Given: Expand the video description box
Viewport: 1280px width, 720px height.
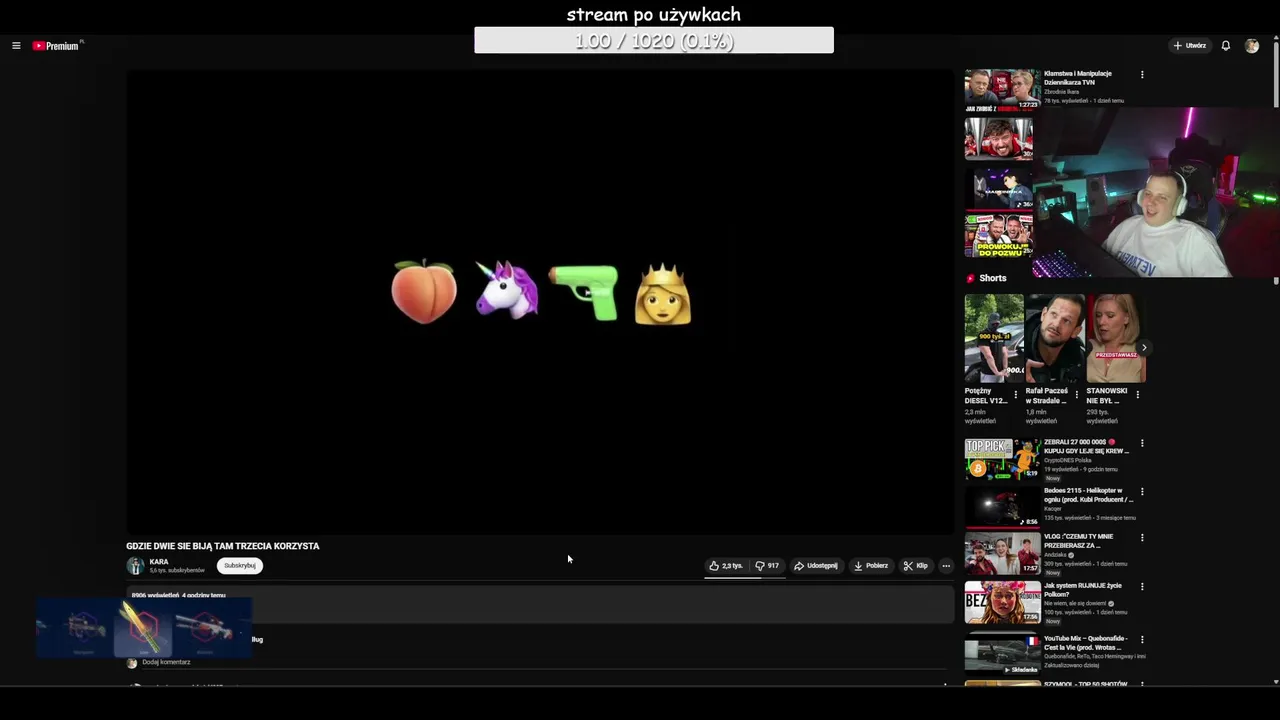Looking at the screenshot, I should pos(540,605).
